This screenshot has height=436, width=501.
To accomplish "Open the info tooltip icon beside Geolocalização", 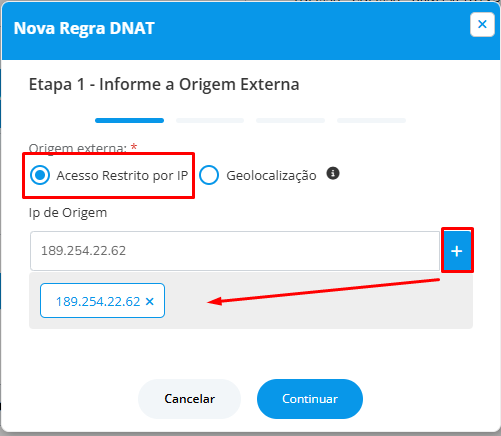I will tap(333, 173).
